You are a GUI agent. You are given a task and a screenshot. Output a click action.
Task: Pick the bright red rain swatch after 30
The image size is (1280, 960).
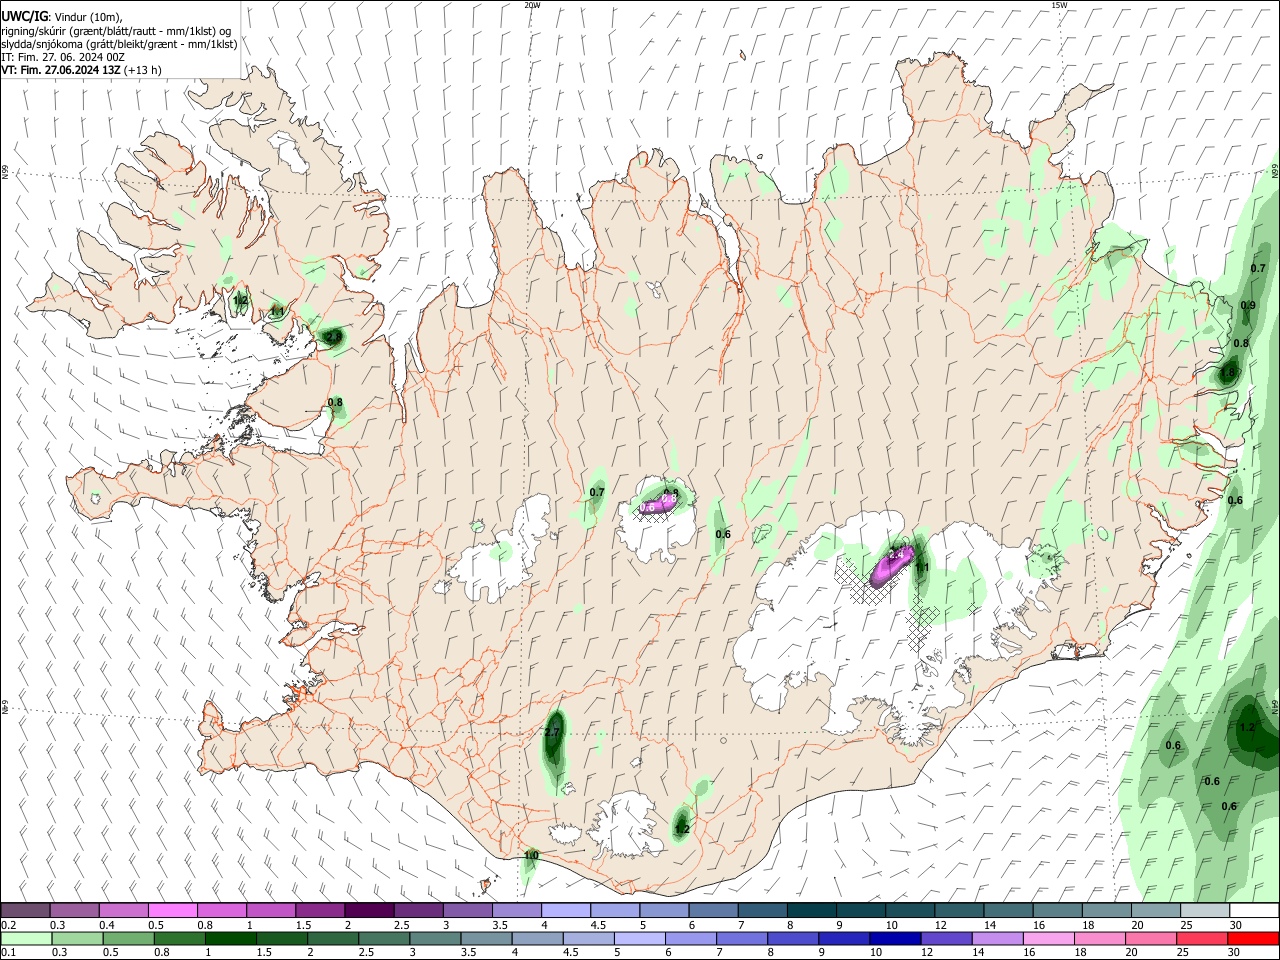(x=1254, y=938)
